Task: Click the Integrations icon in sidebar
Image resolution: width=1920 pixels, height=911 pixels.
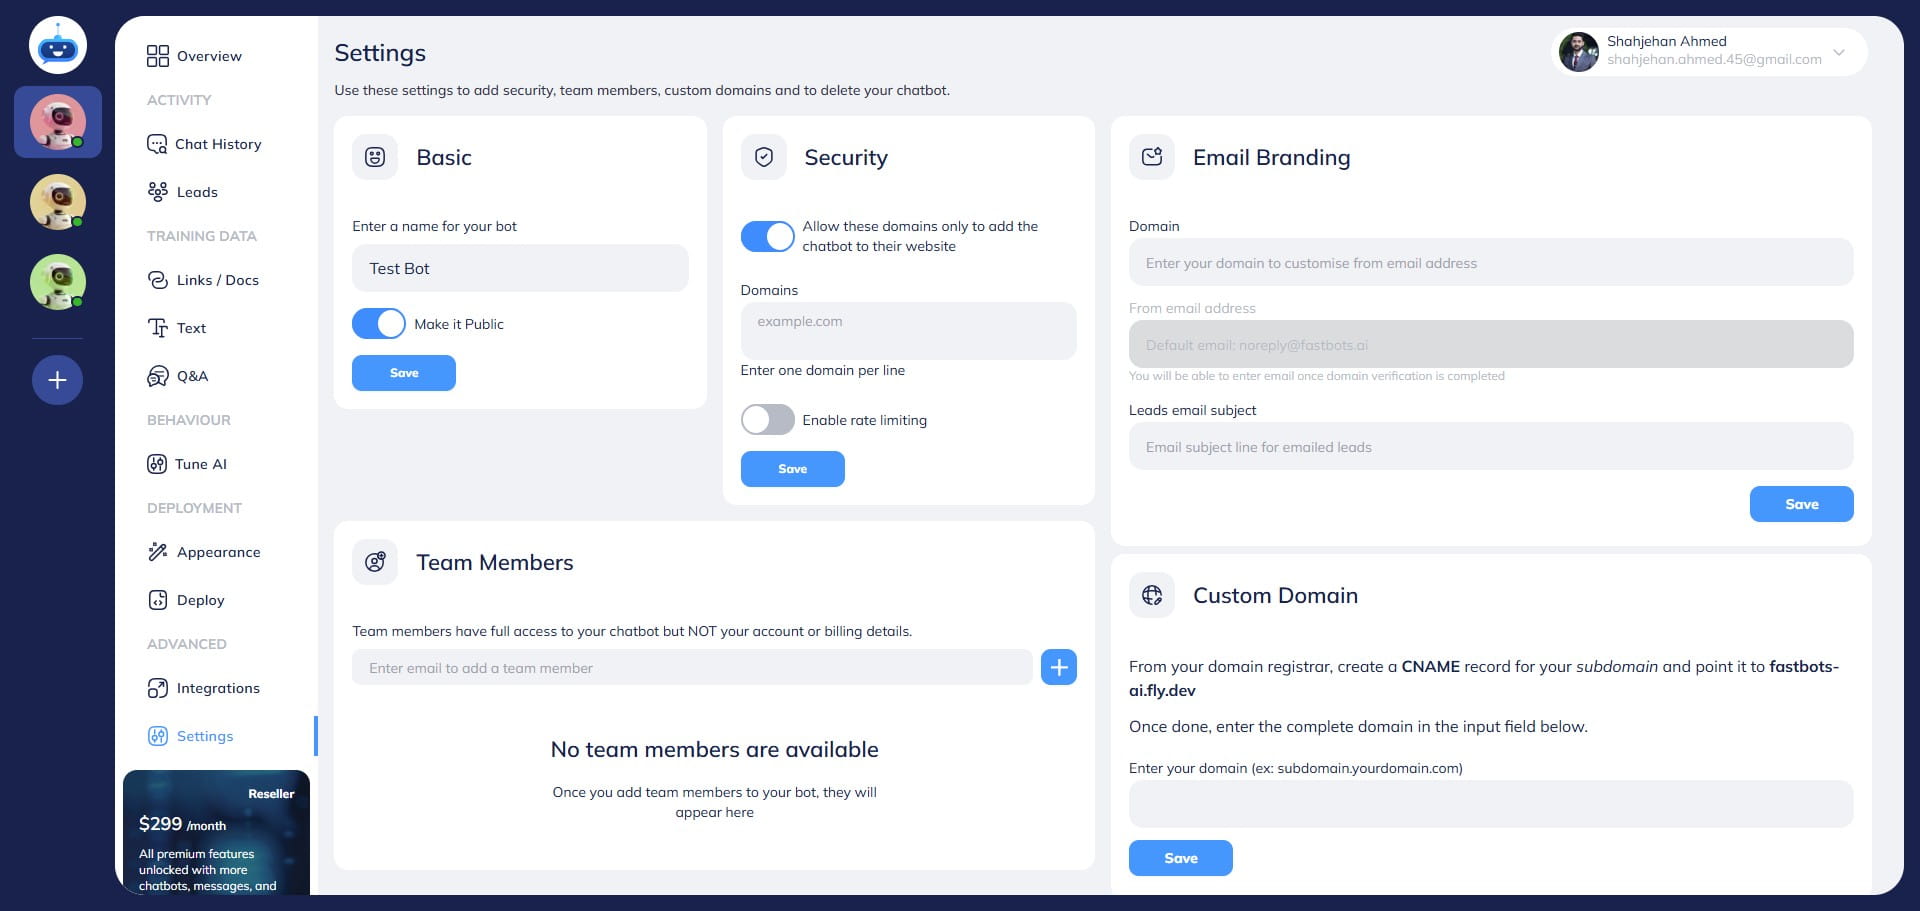Action: pyautogui.click(x=158, y=688)
